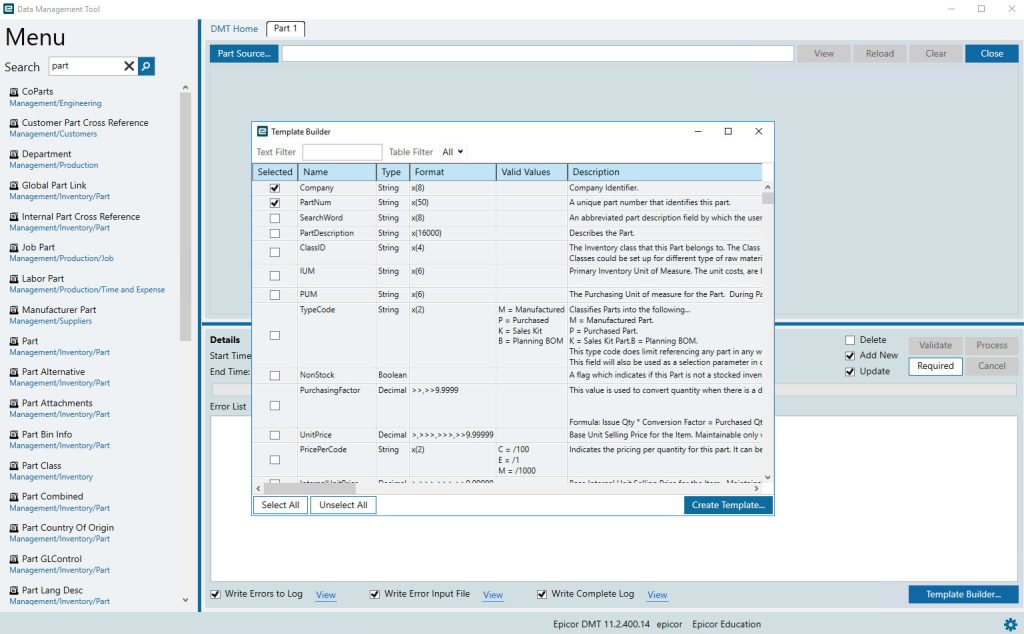Enable the Delete checkbox
Screen dimensions: 1024x634
point(850,340)
